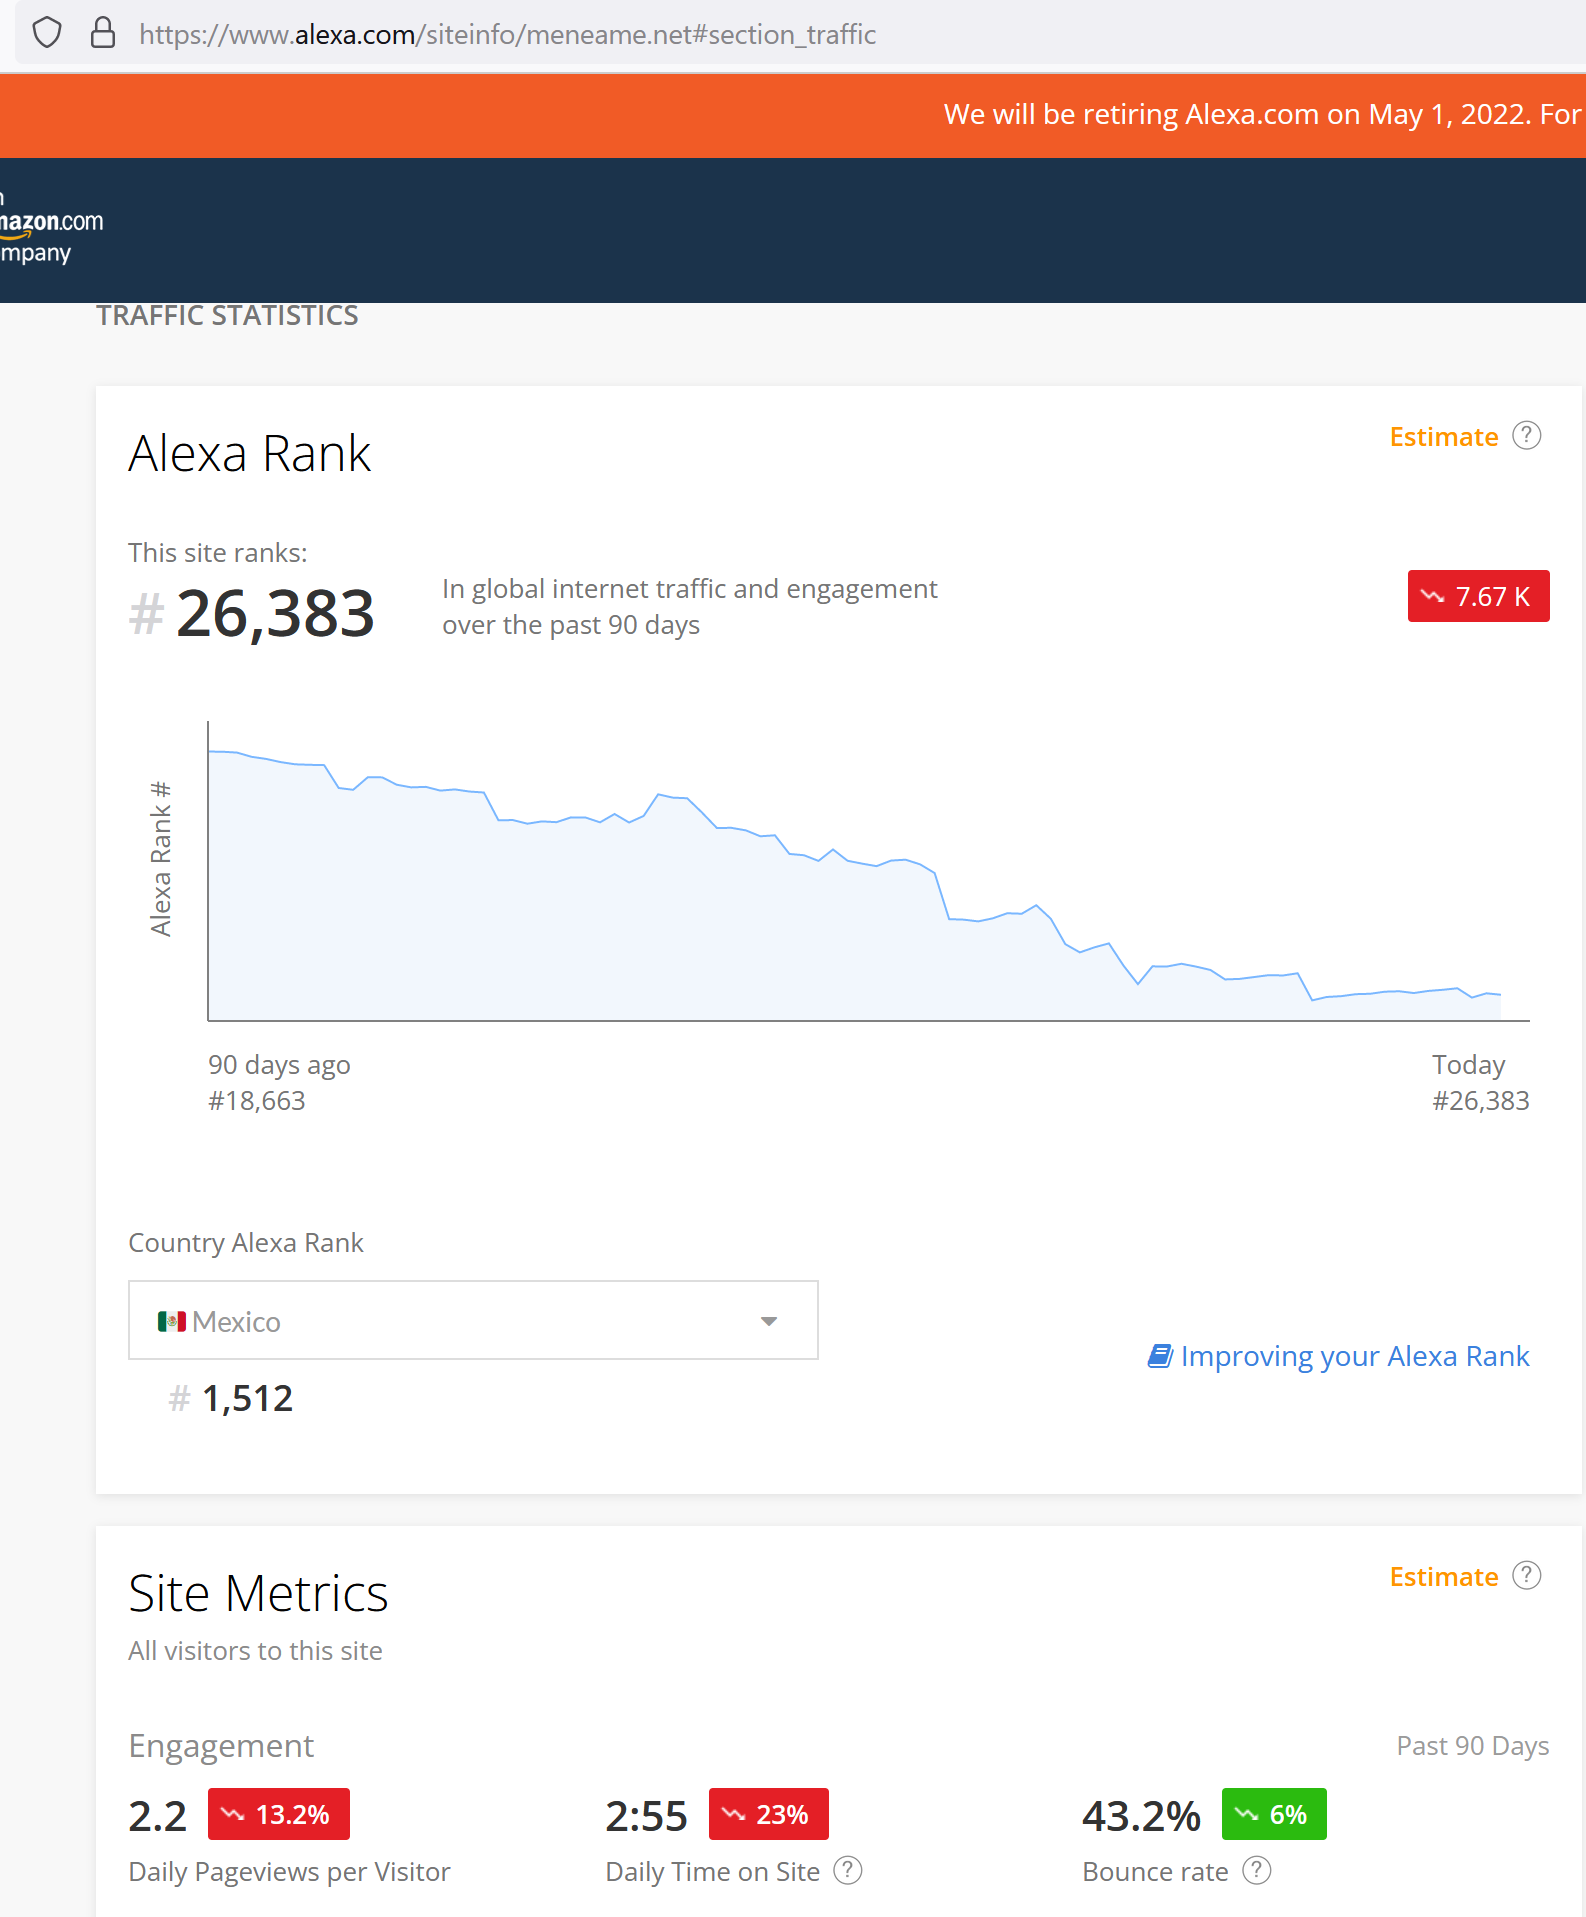Click the help icon next to Daily Time on Site
1586x1917 pixels.
pyautogui.click(x=848, y=1870)
